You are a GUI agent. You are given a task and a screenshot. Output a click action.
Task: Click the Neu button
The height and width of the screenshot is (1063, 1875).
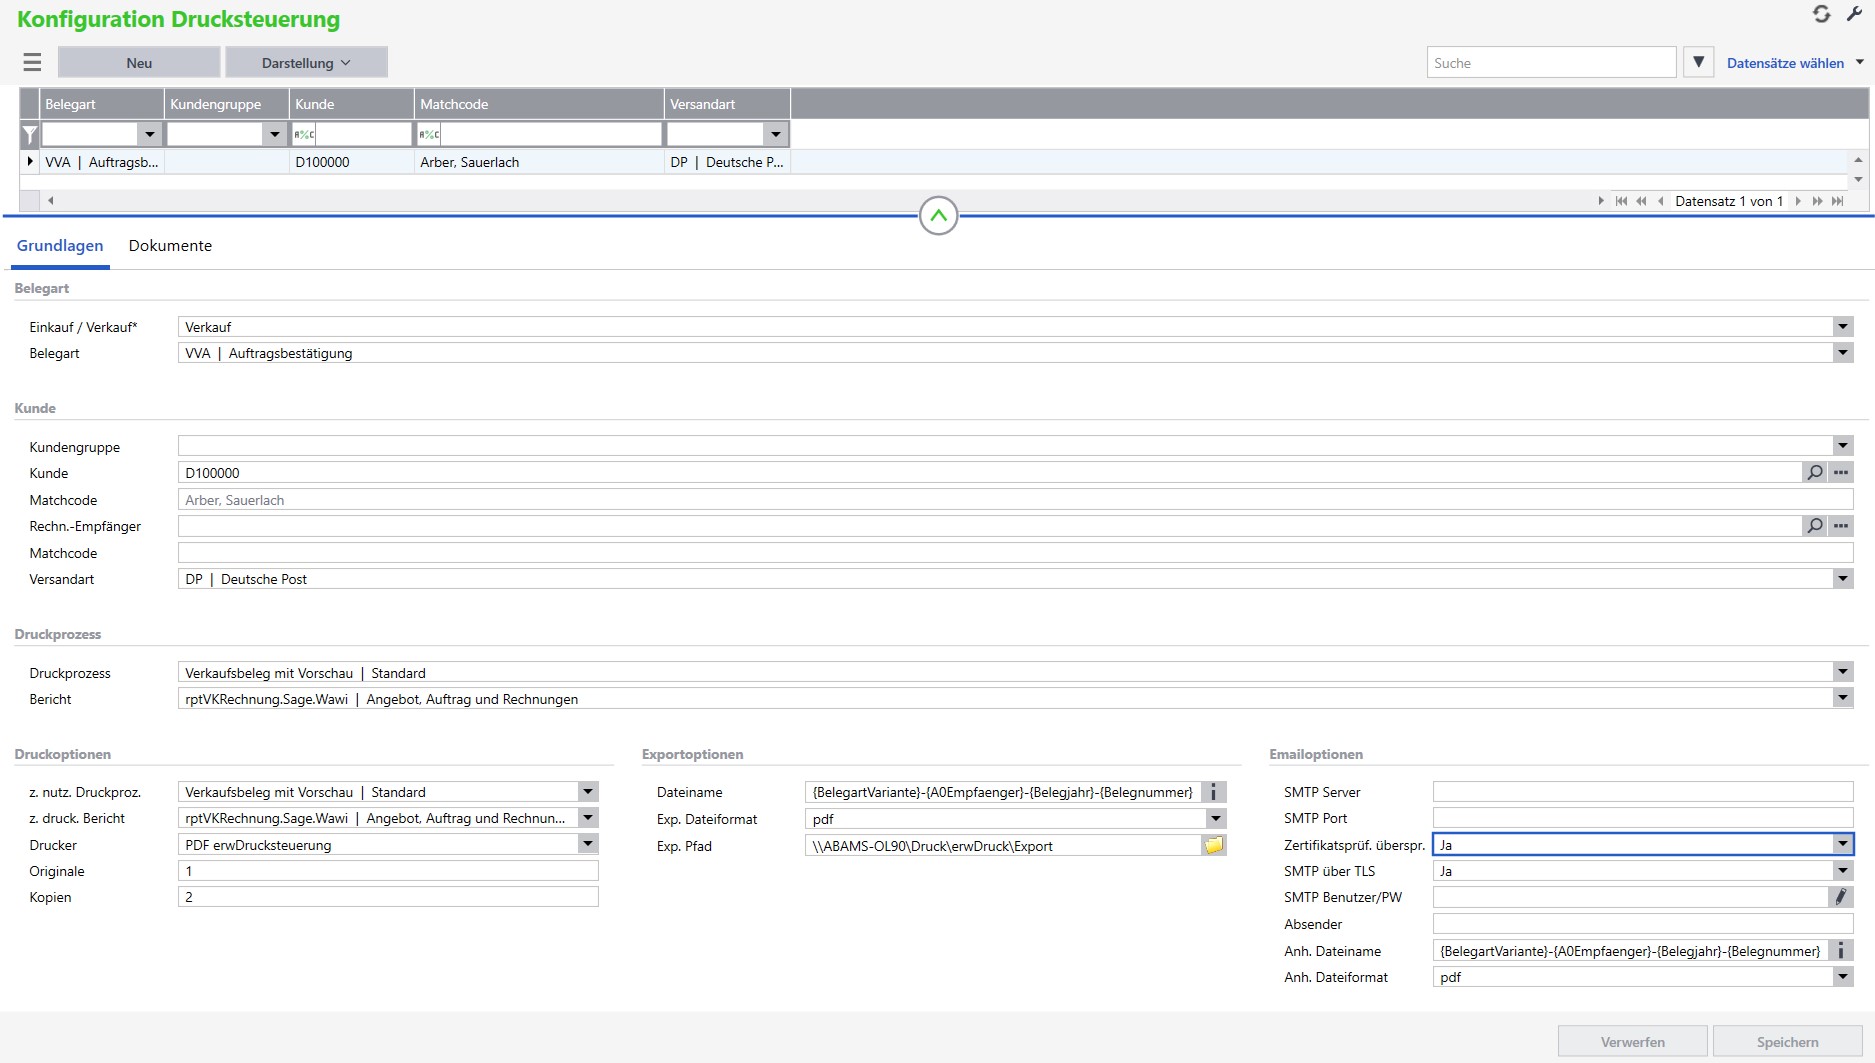(139, 63)
